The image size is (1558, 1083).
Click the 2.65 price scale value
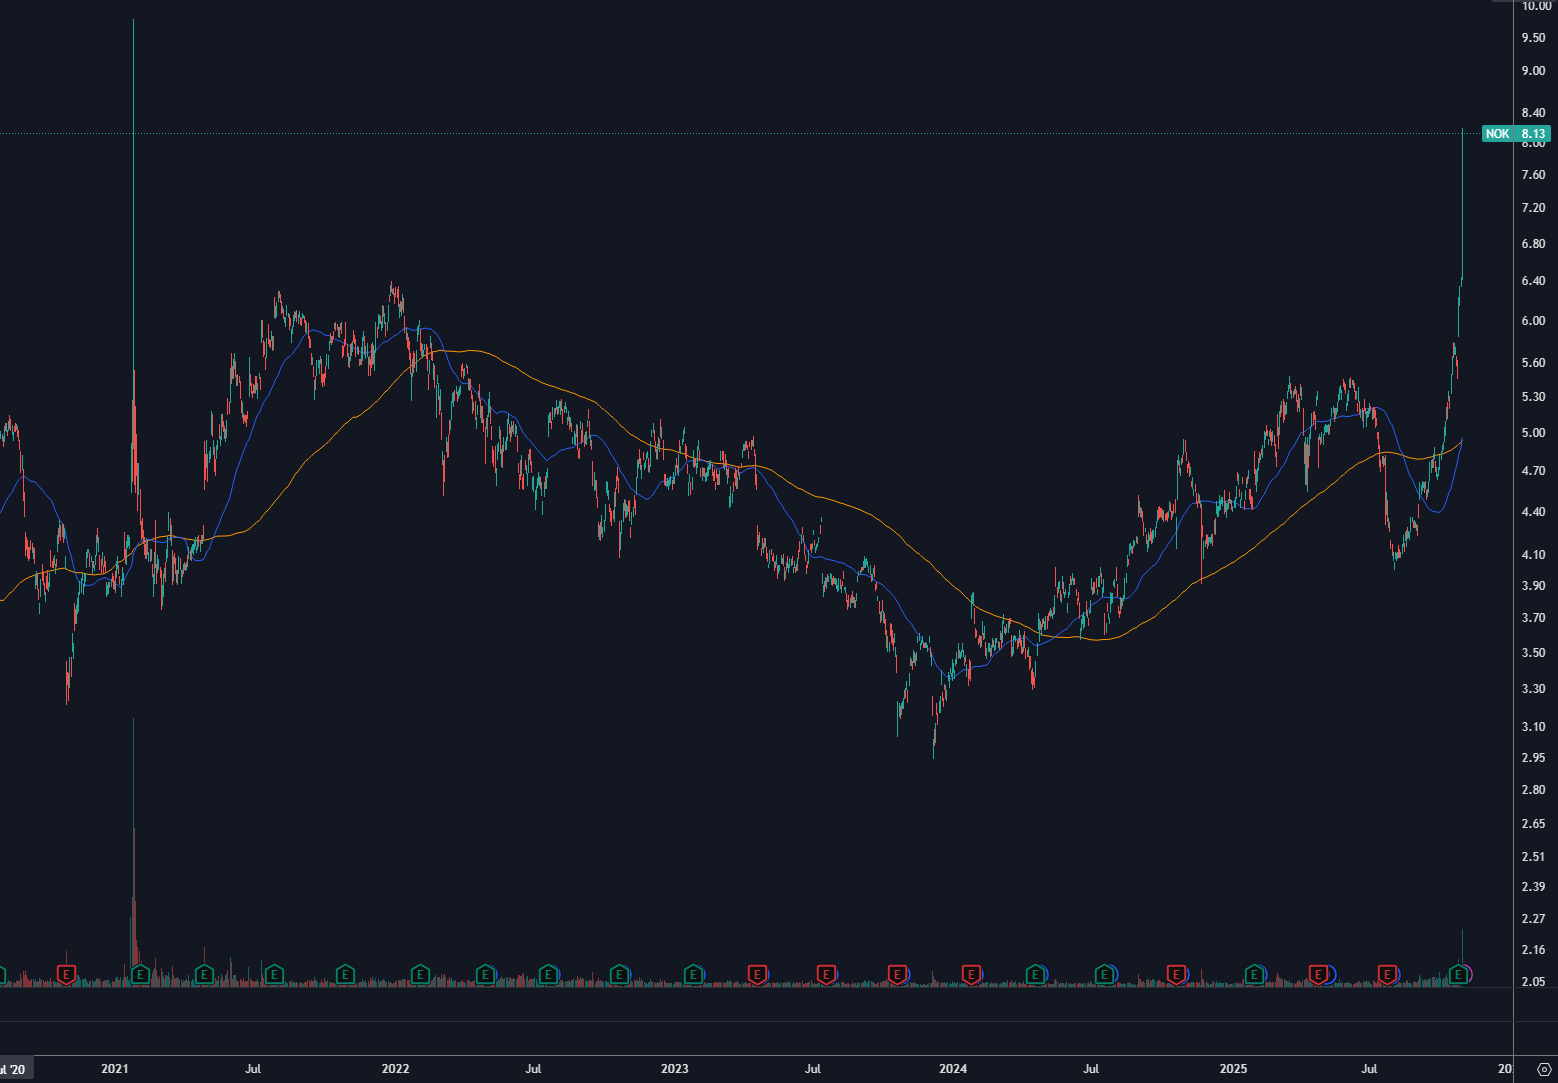(x=1534, y=824)
